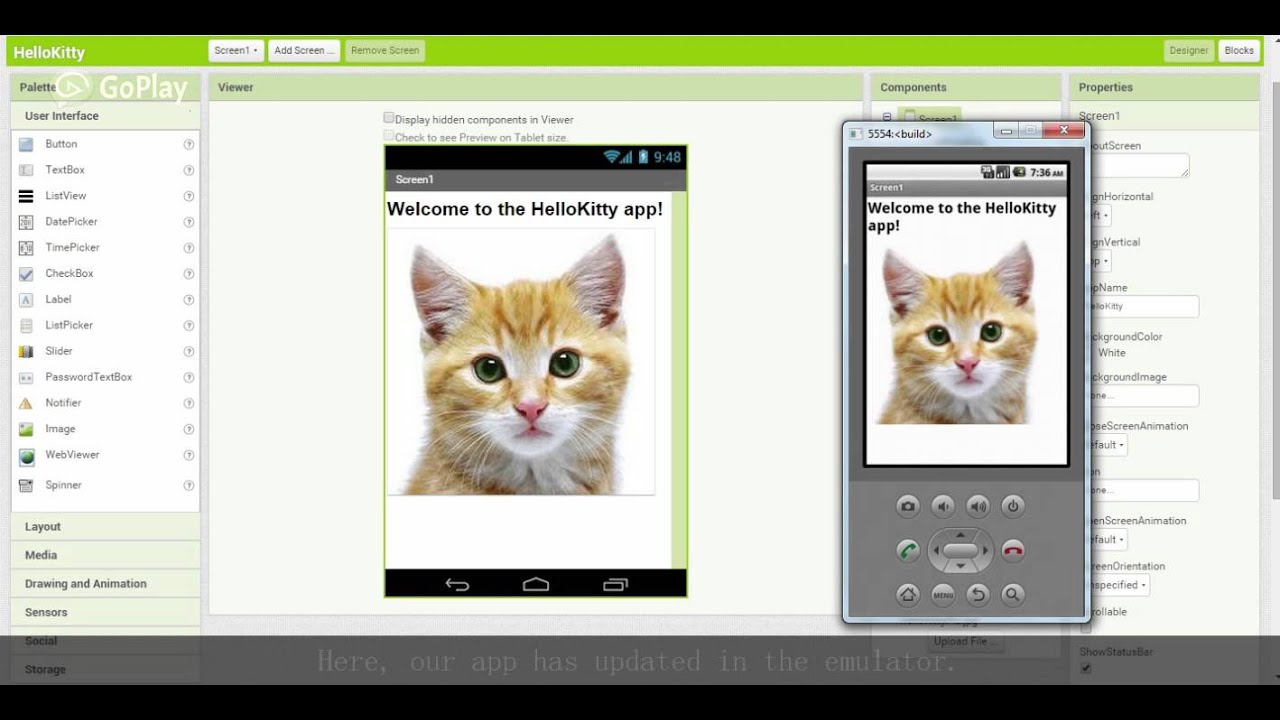Tap the red end-call button on emulator
This screenshot has width=1280, height=720.
point(1013,550)
